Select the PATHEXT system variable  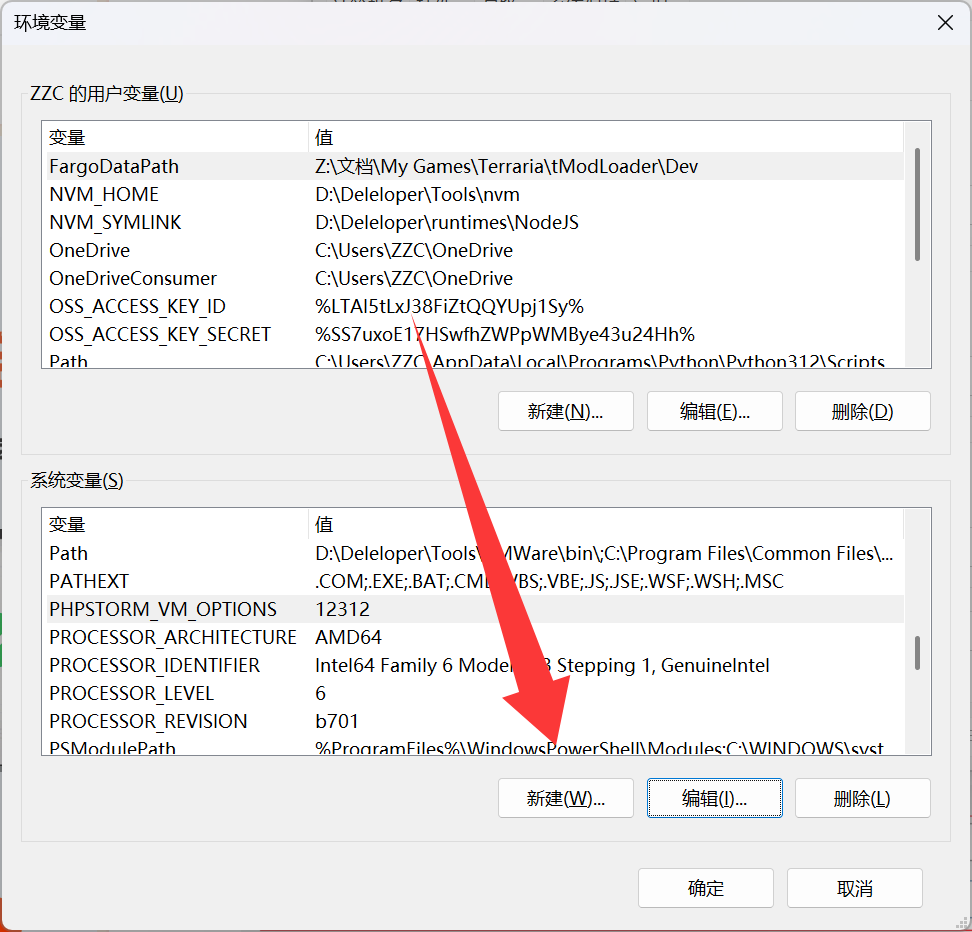point(475,581)
